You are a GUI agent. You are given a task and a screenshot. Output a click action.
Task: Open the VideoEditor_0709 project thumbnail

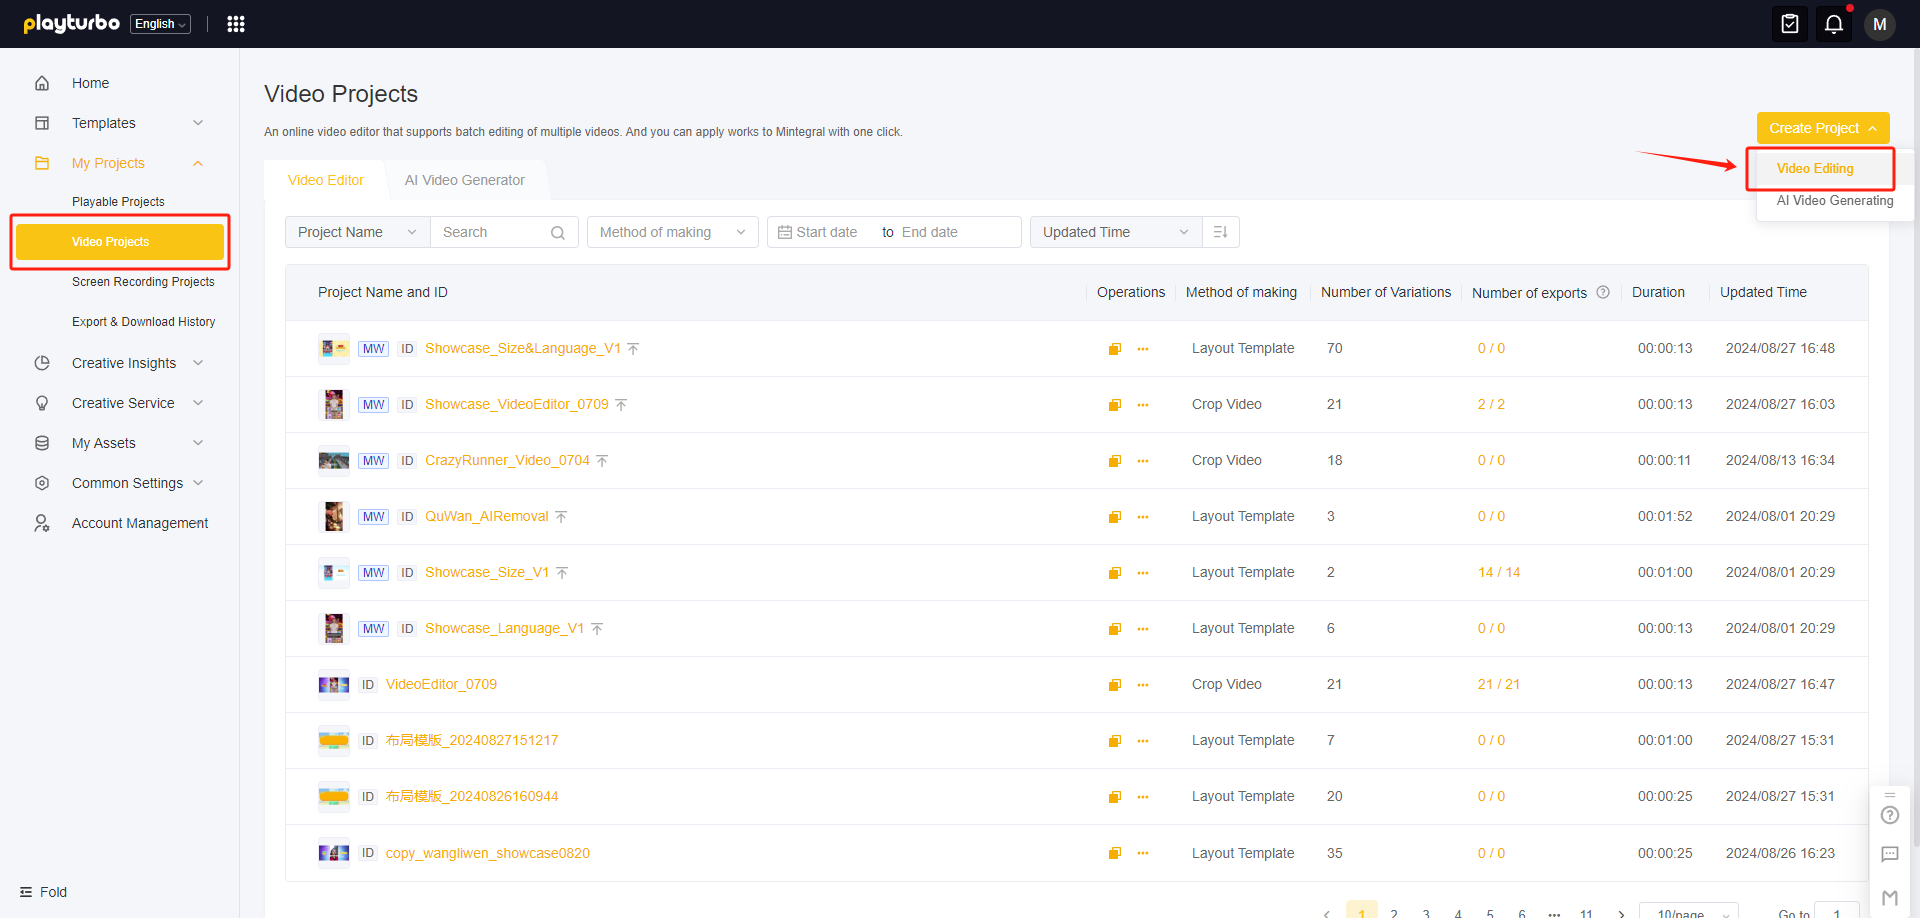click(x=333, y=685)
